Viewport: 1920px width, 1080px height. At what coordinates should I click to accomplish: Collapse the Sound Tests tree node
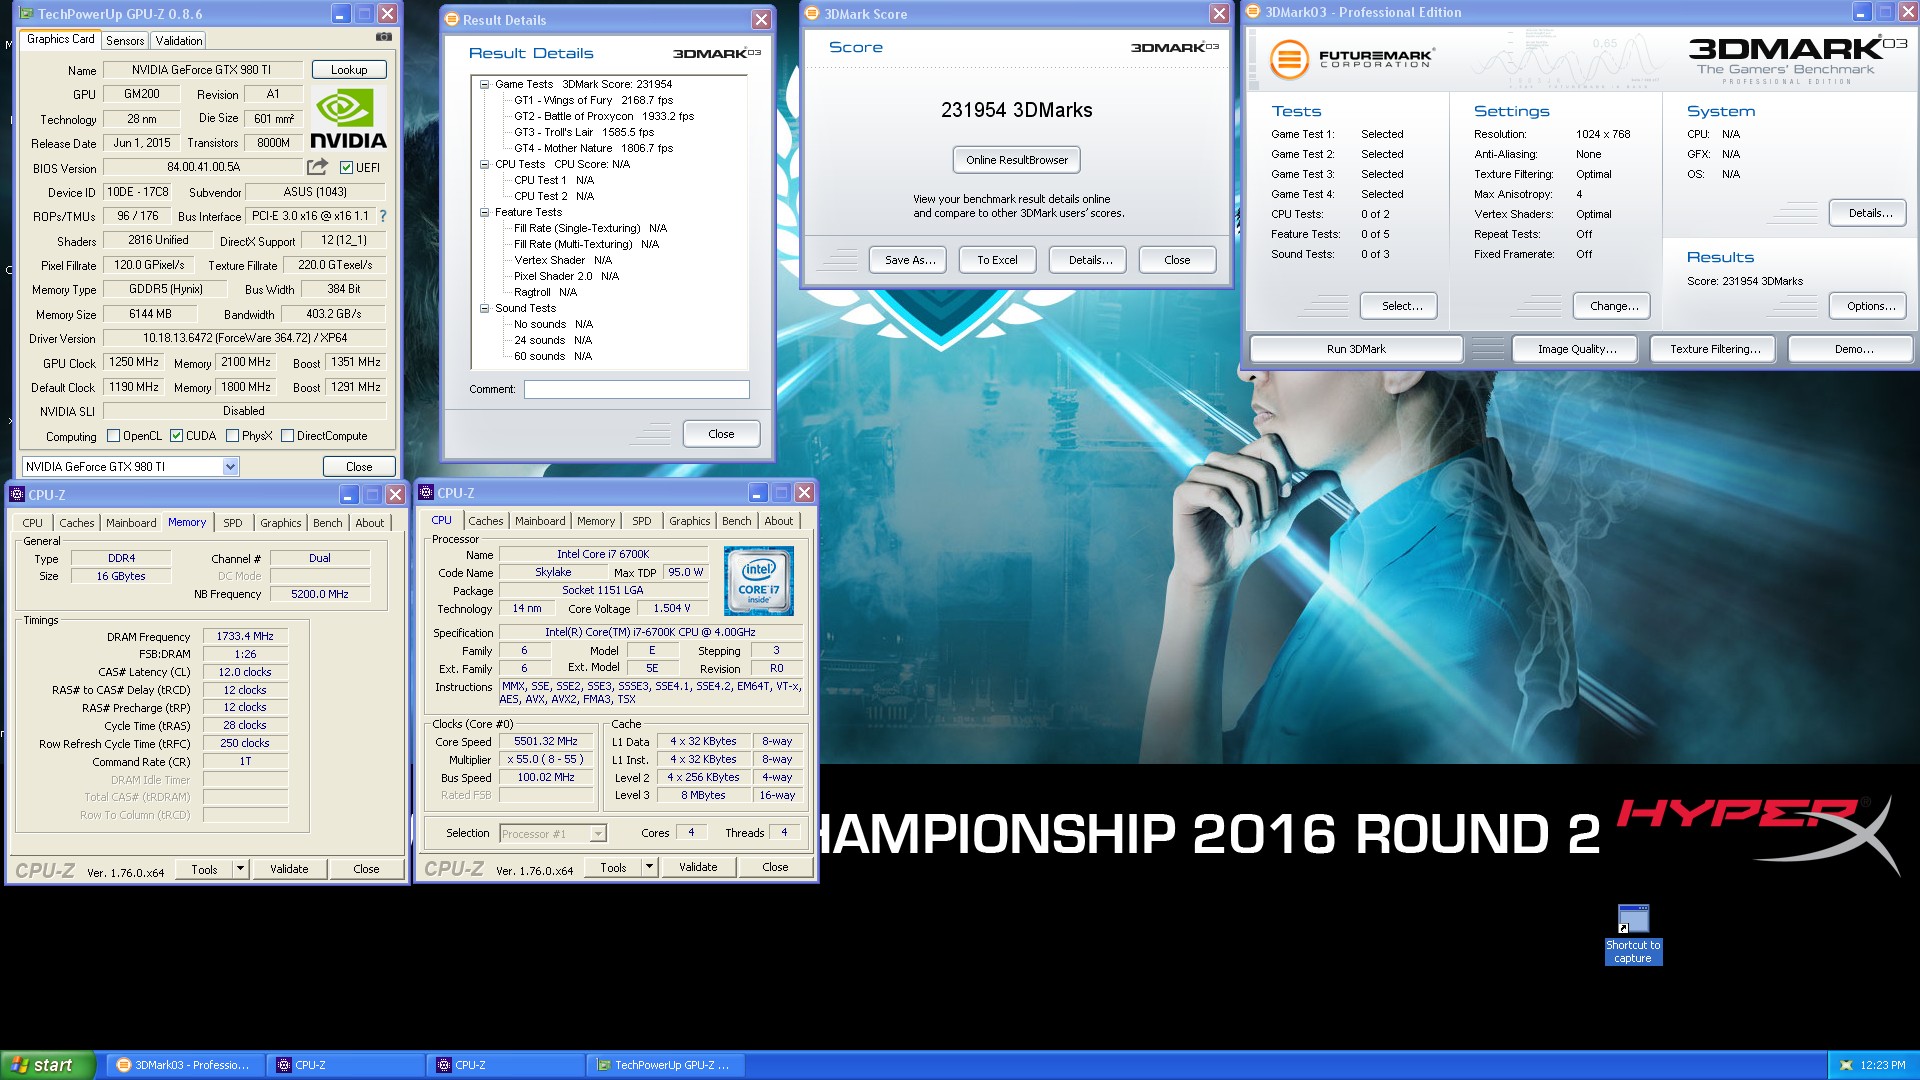485,308
